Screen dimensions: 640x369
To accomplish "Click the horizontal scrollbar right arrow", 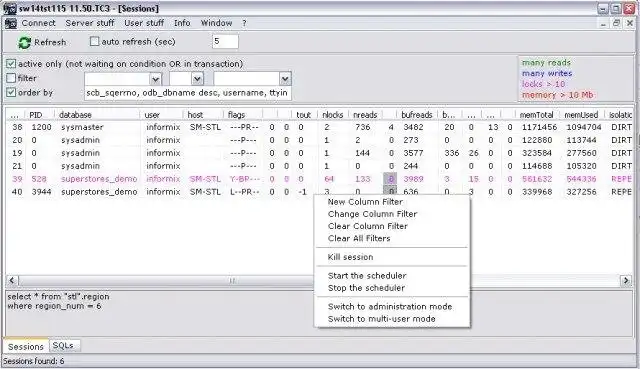I will coord(626,280).
